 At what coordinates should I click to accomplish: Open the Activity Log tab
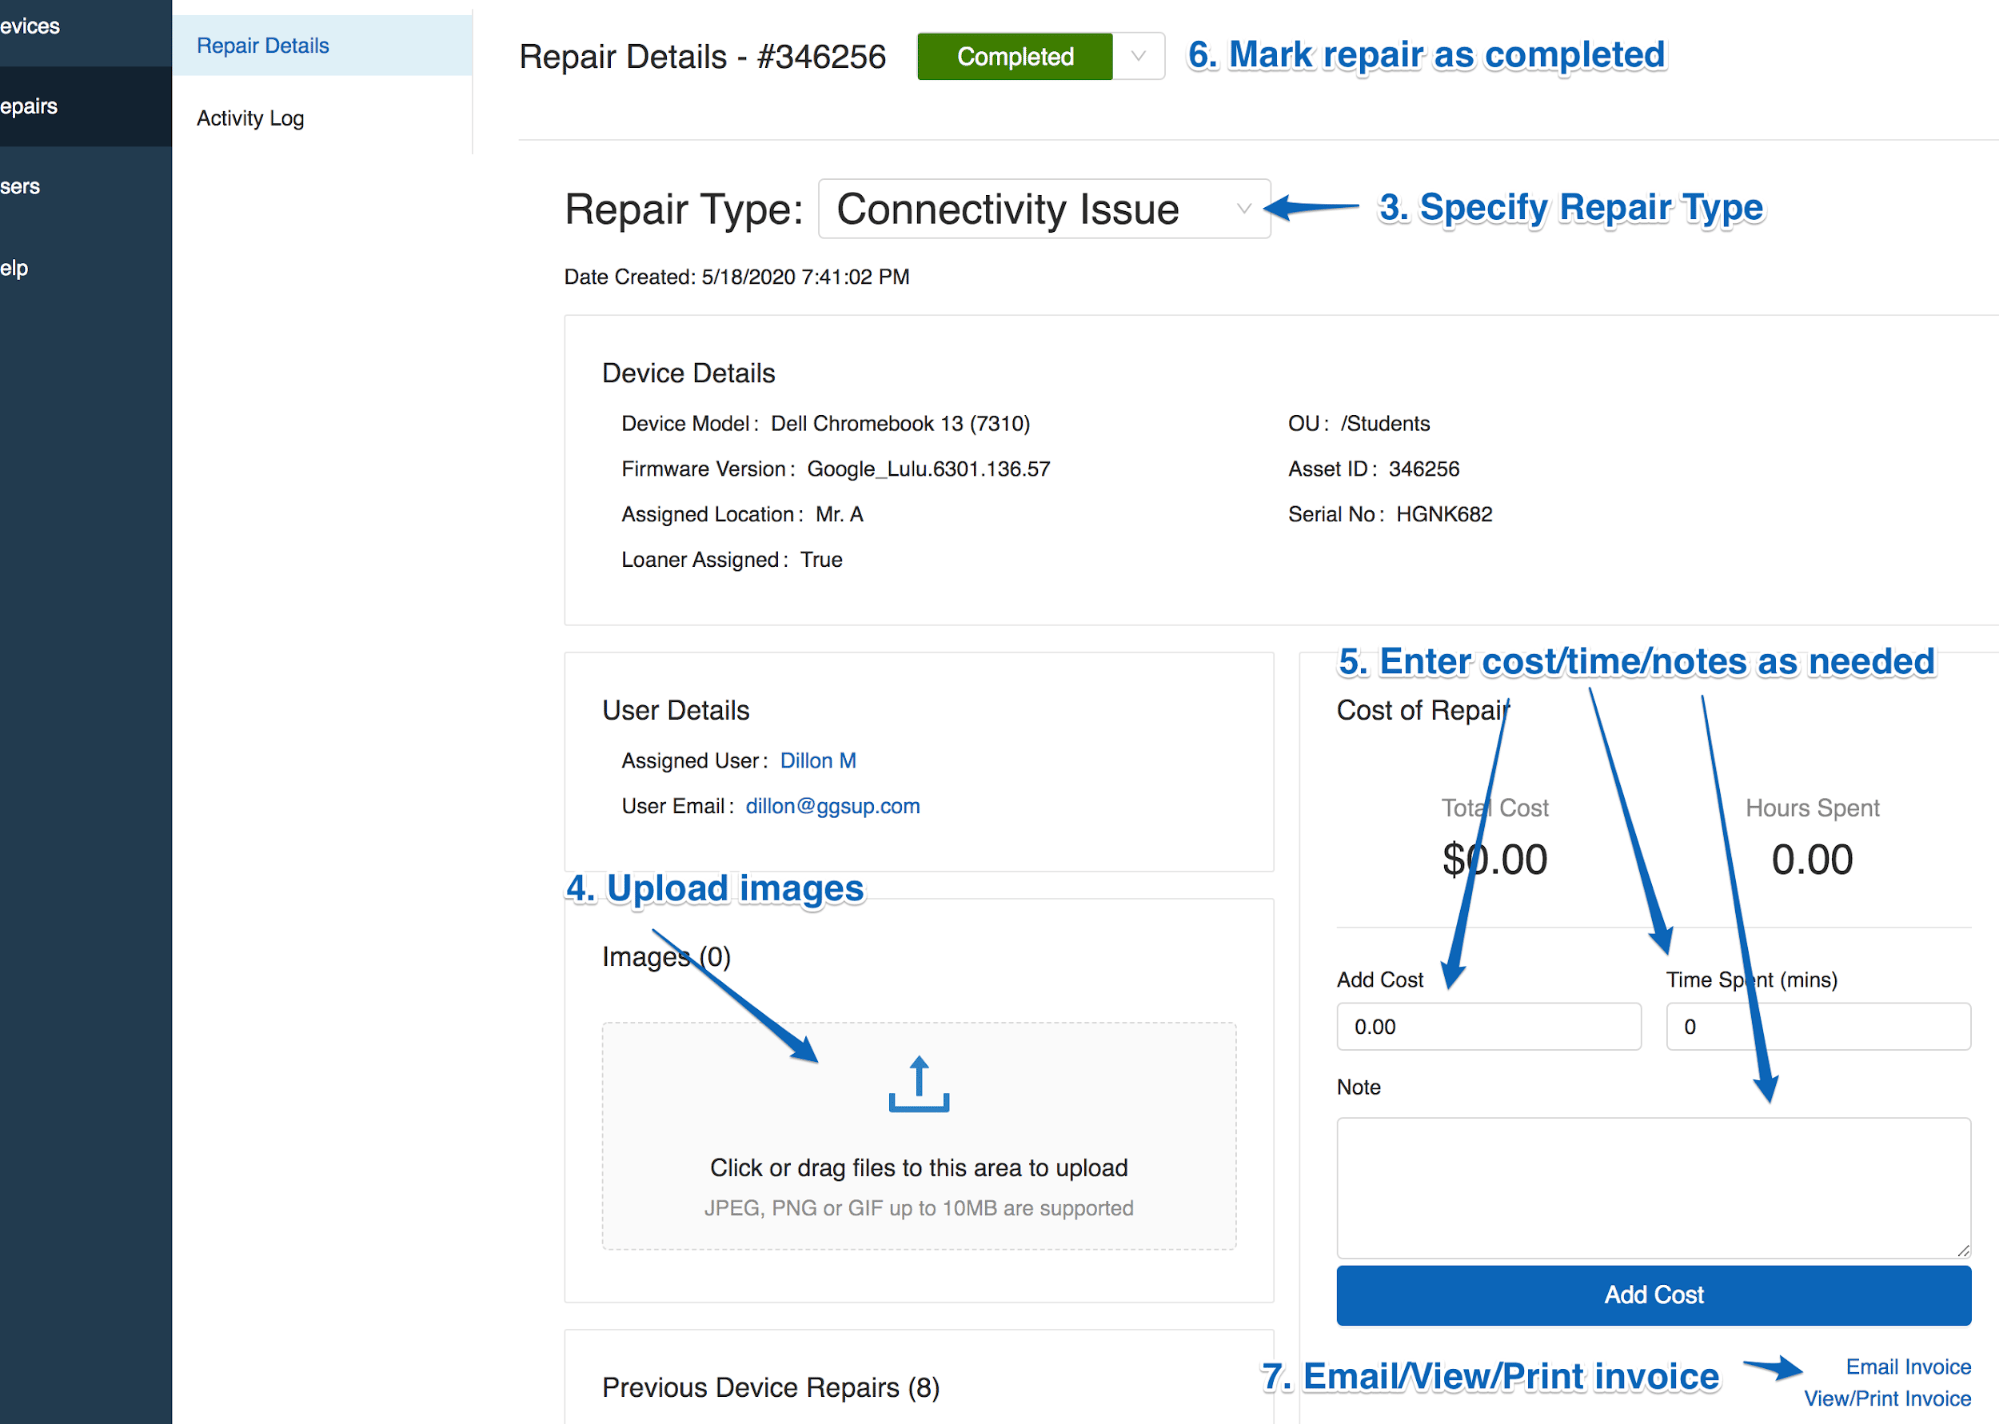pos(322,118)
